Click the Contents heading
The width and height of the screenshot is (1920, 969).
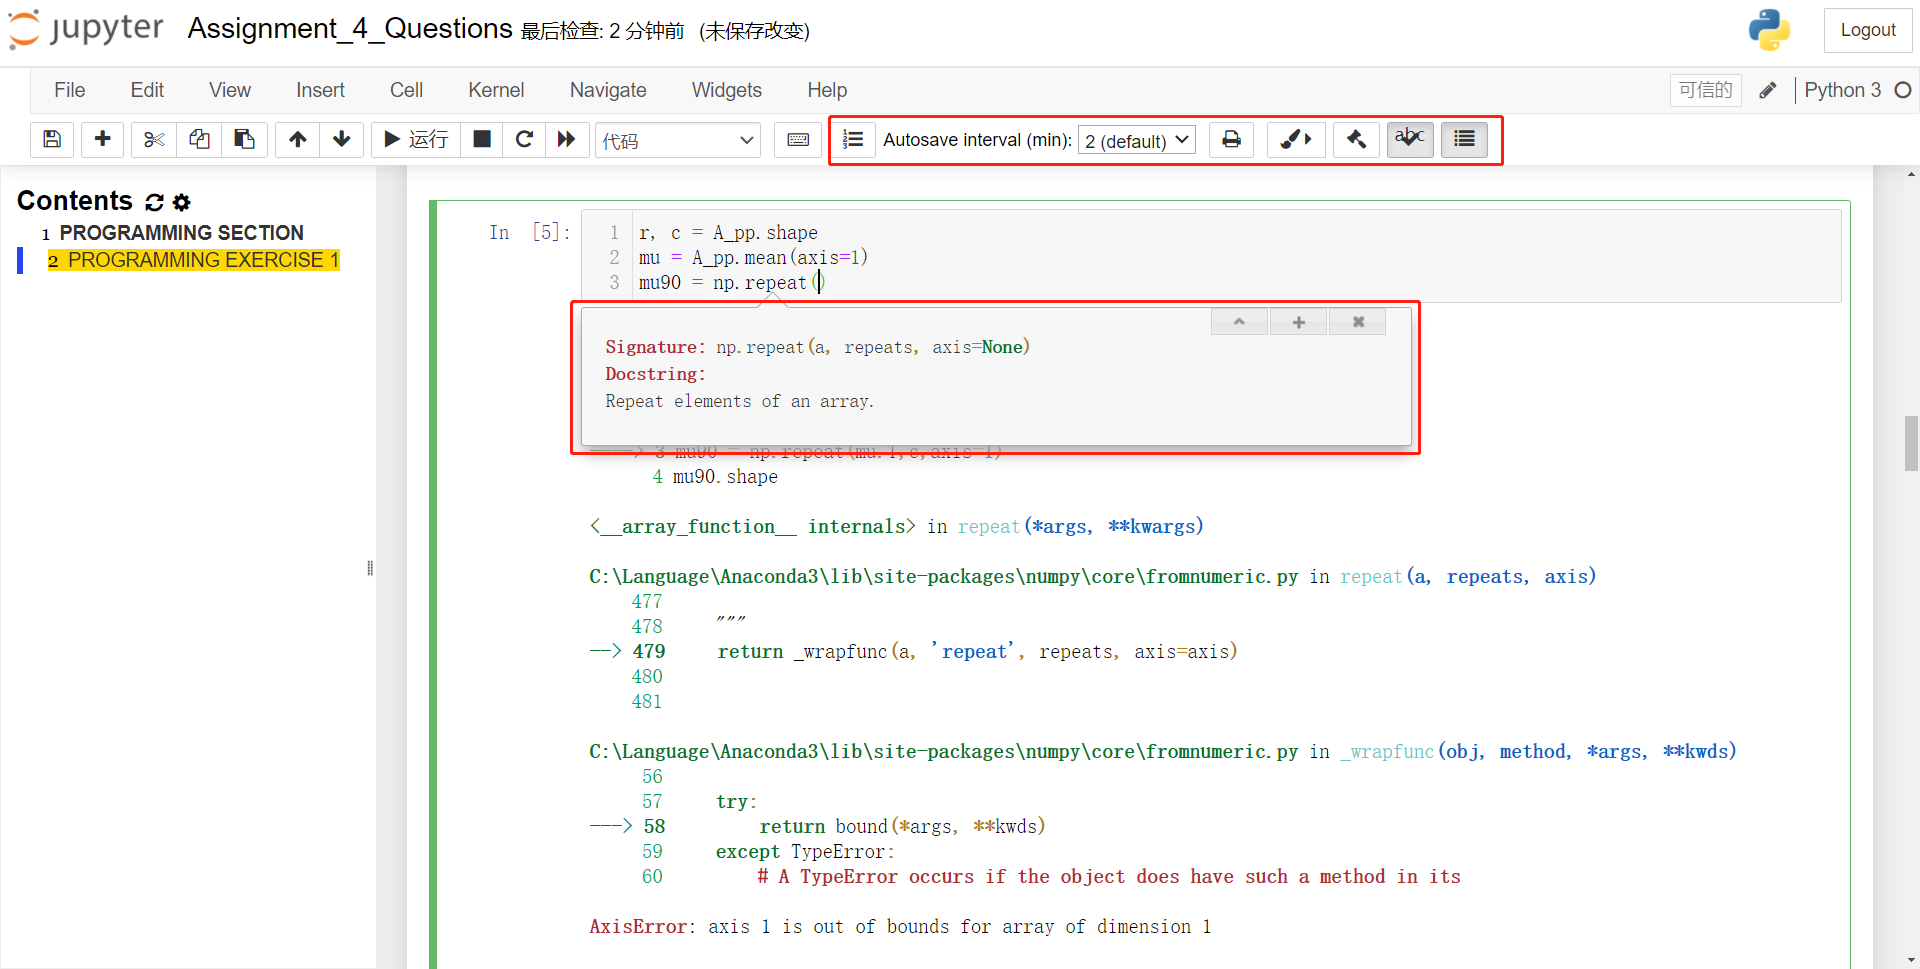point(75,201)
